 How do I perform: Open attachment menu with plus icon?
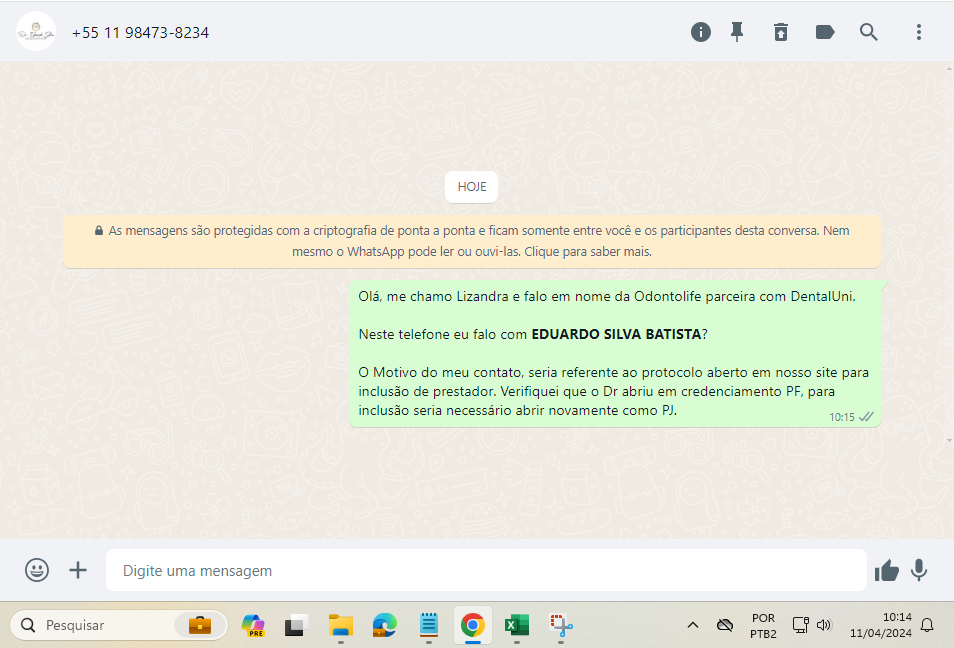tap(78, 570)
